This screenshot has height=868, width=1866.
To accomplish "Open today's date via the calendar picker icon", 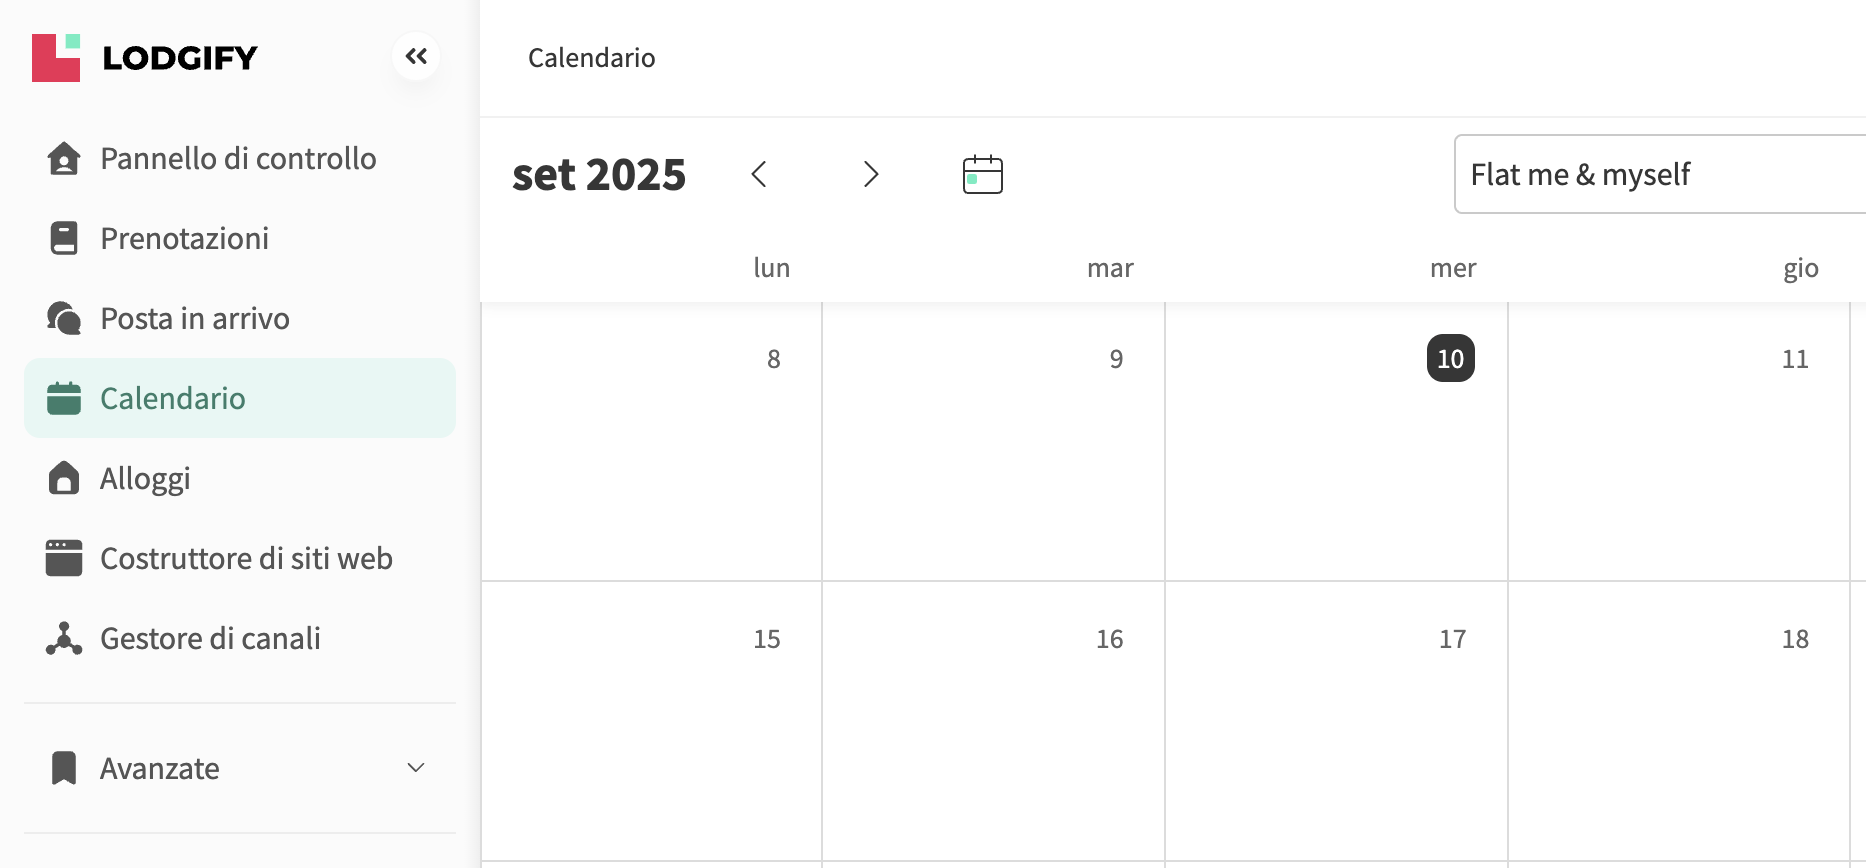I will point(982,173).
